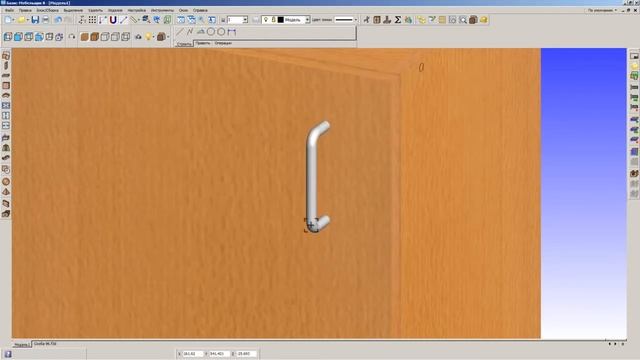The image size is (640, 360).
Task: Switch to the second document tab at the bottom
Action: pyautogui.click(x=45, y=344)
